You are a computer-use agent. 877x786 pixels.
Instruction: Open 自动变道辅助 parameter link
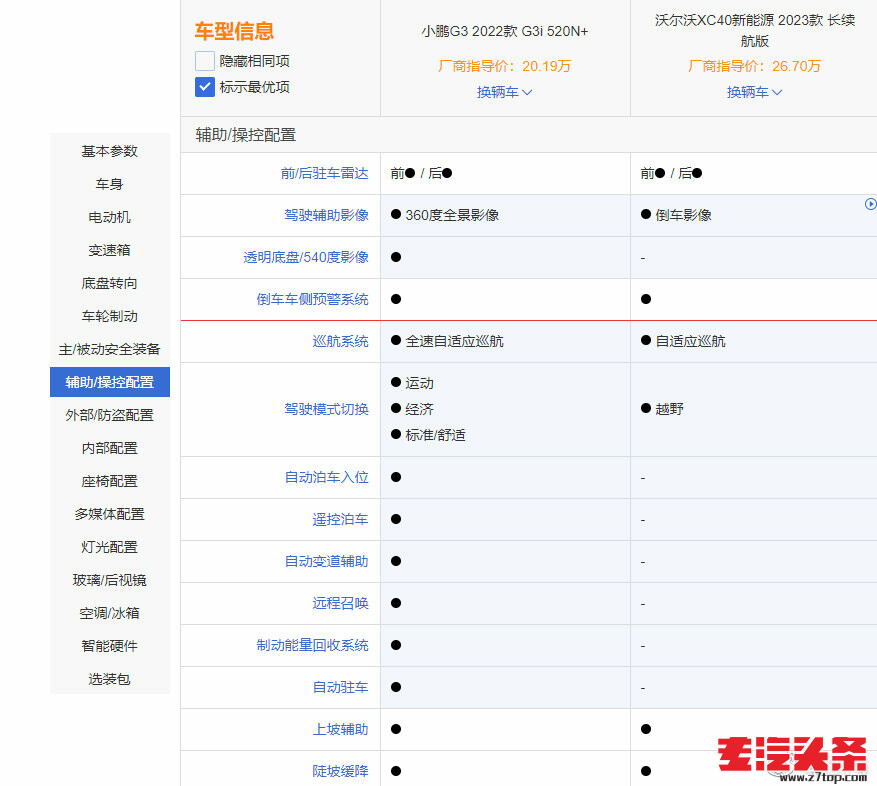tap(327, 561)
